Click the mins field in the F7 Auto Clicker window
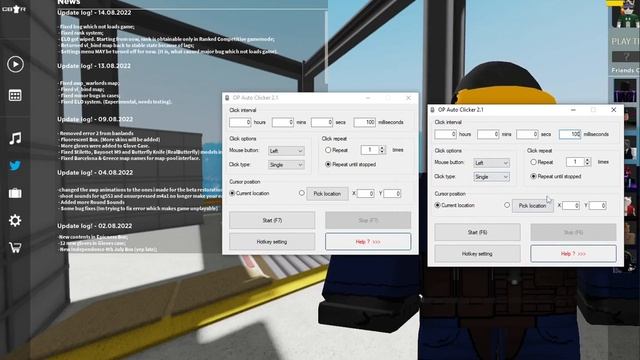 (x=283, y=122)
